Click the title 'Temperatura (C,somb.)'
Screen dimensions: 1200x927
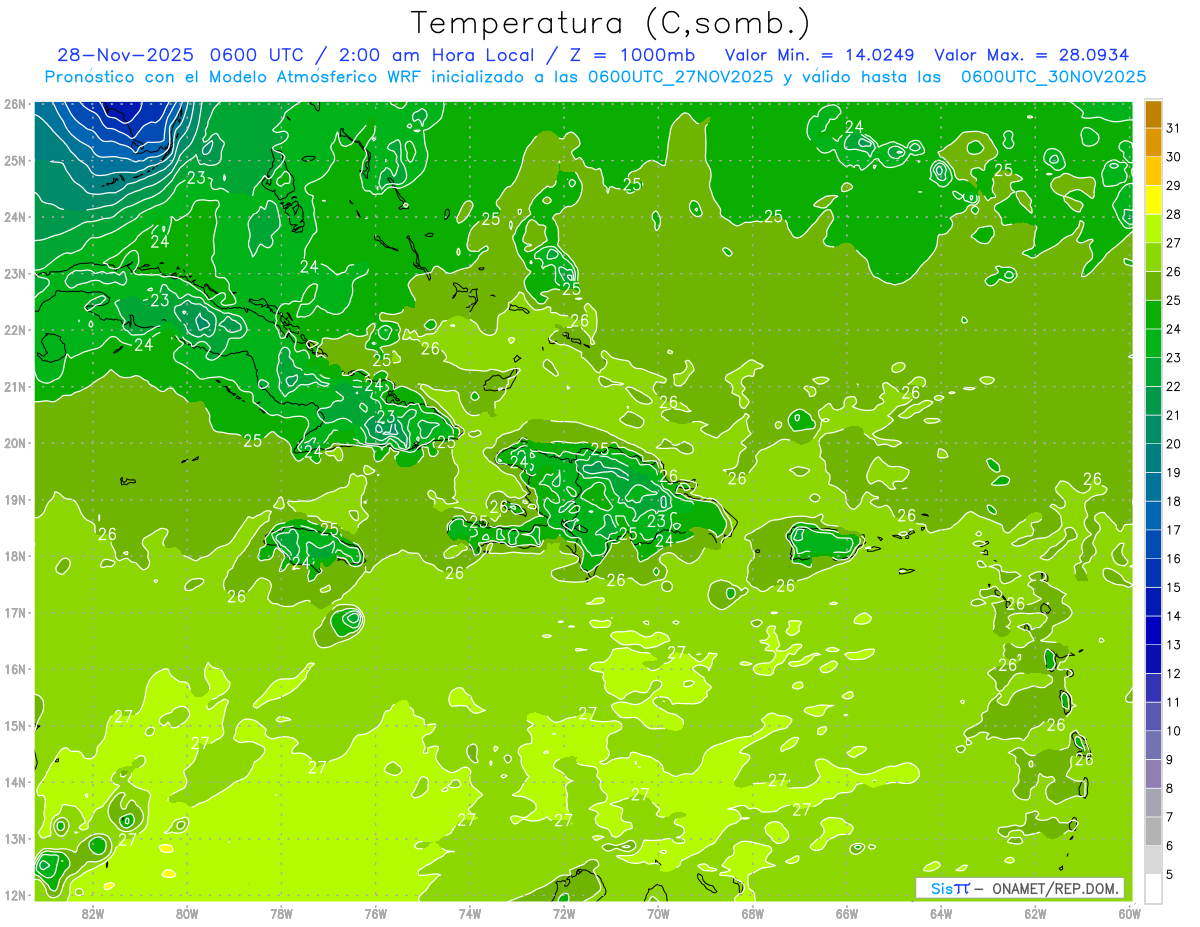pos(611,23)
